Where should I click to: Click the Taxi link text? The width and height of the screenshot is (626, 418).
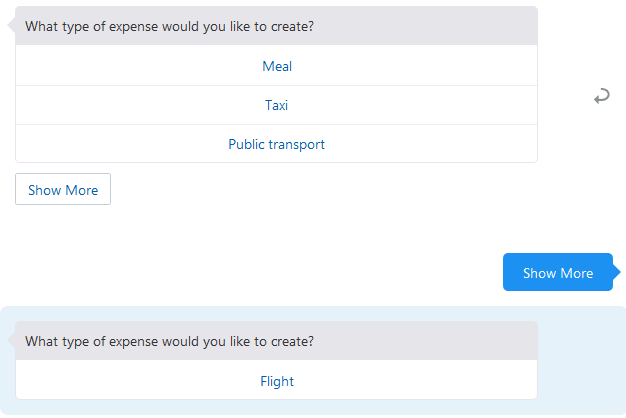(x=277, y=105)
